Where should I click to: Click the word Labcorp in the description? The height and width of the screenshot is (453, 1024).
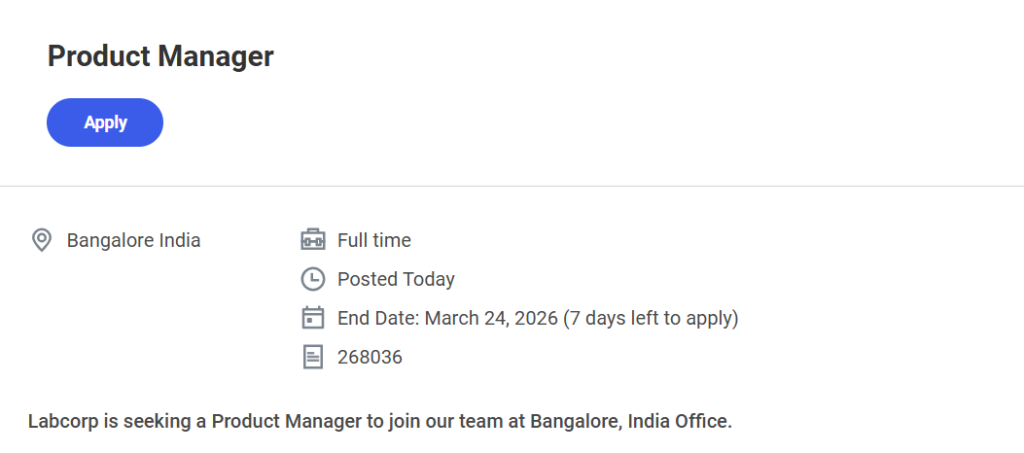click(62, 421)
